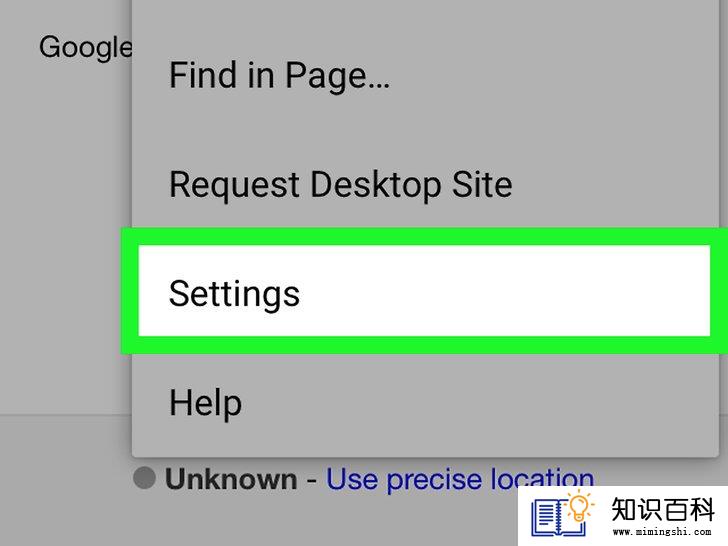The width and height of the screenshot is (728, 546).
Task: Click the dash between Unknown and location link
Action: (312, 480)
